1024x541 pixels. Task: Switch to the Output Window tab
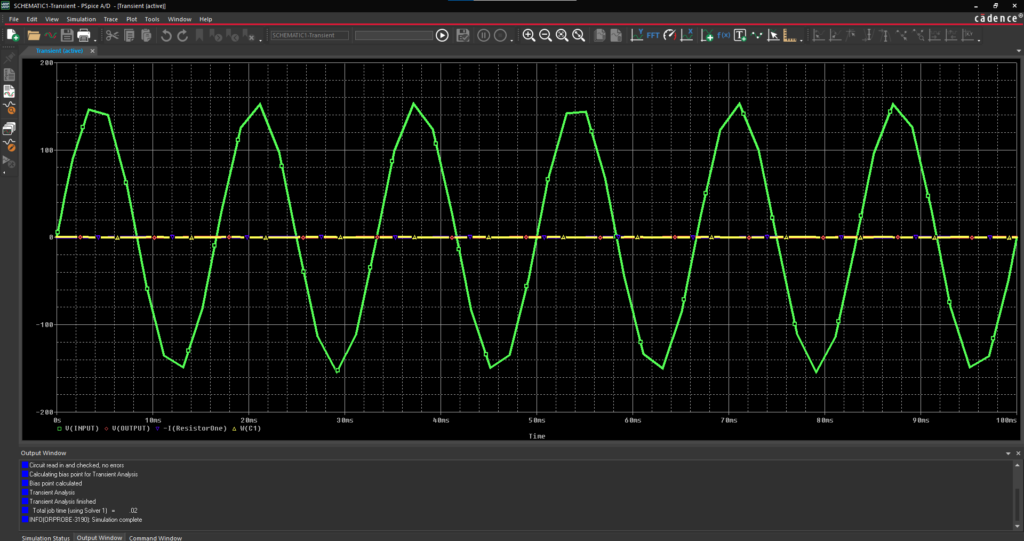tap(99, 538)
